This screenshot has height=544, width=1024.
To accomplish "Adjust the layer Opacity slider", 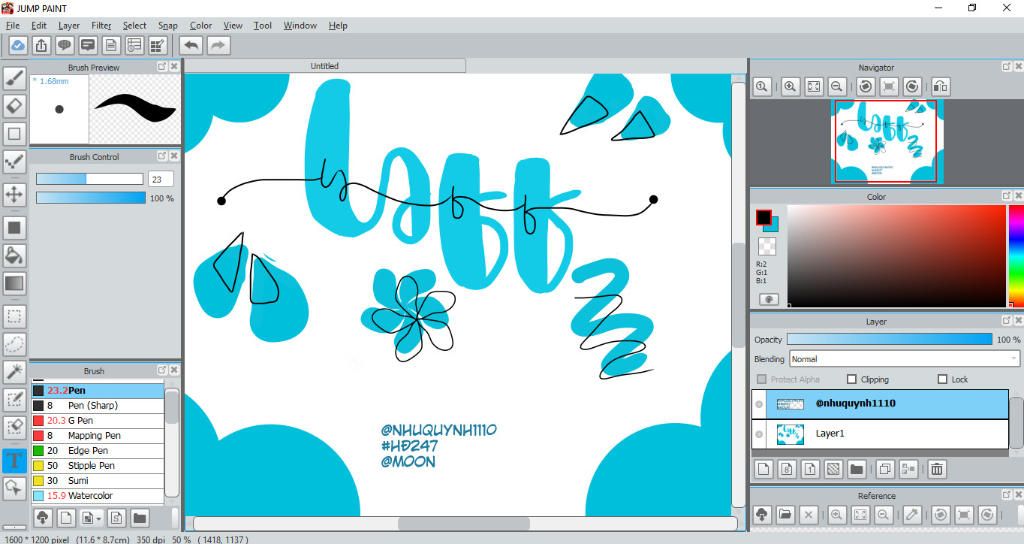I will [x=889, y=340].
